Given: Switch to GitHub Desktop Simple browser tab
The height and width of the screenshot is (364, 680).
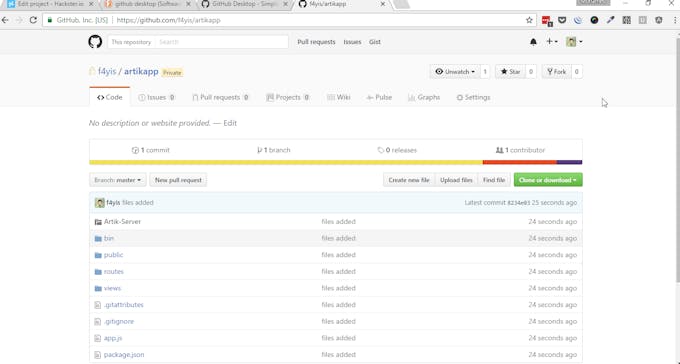Looking at the screenshot, I should [x=245, y=4].
